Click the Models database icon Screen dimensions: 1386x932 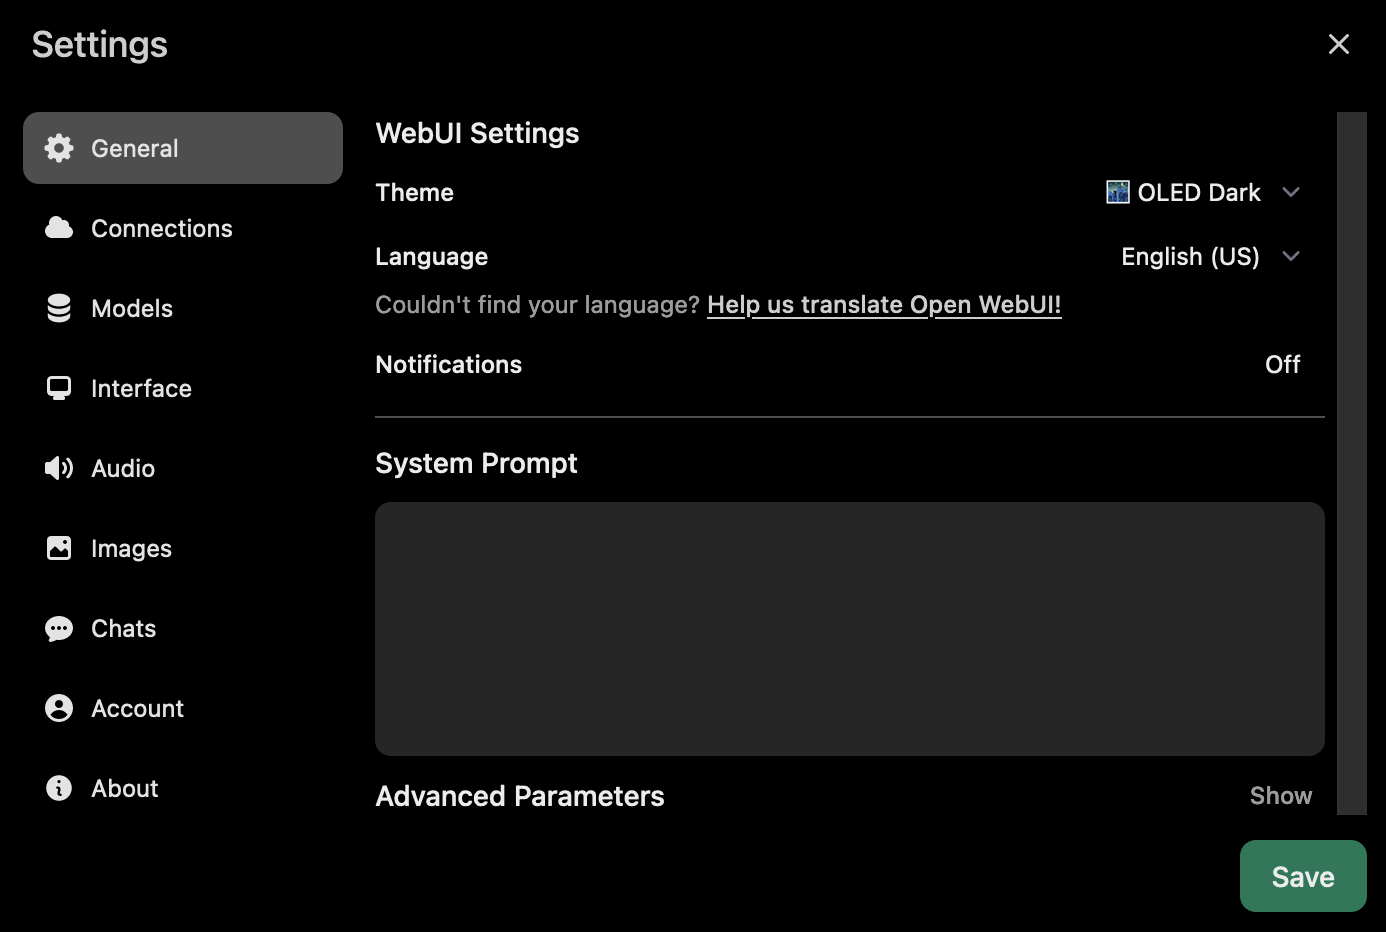coord(59,308)
